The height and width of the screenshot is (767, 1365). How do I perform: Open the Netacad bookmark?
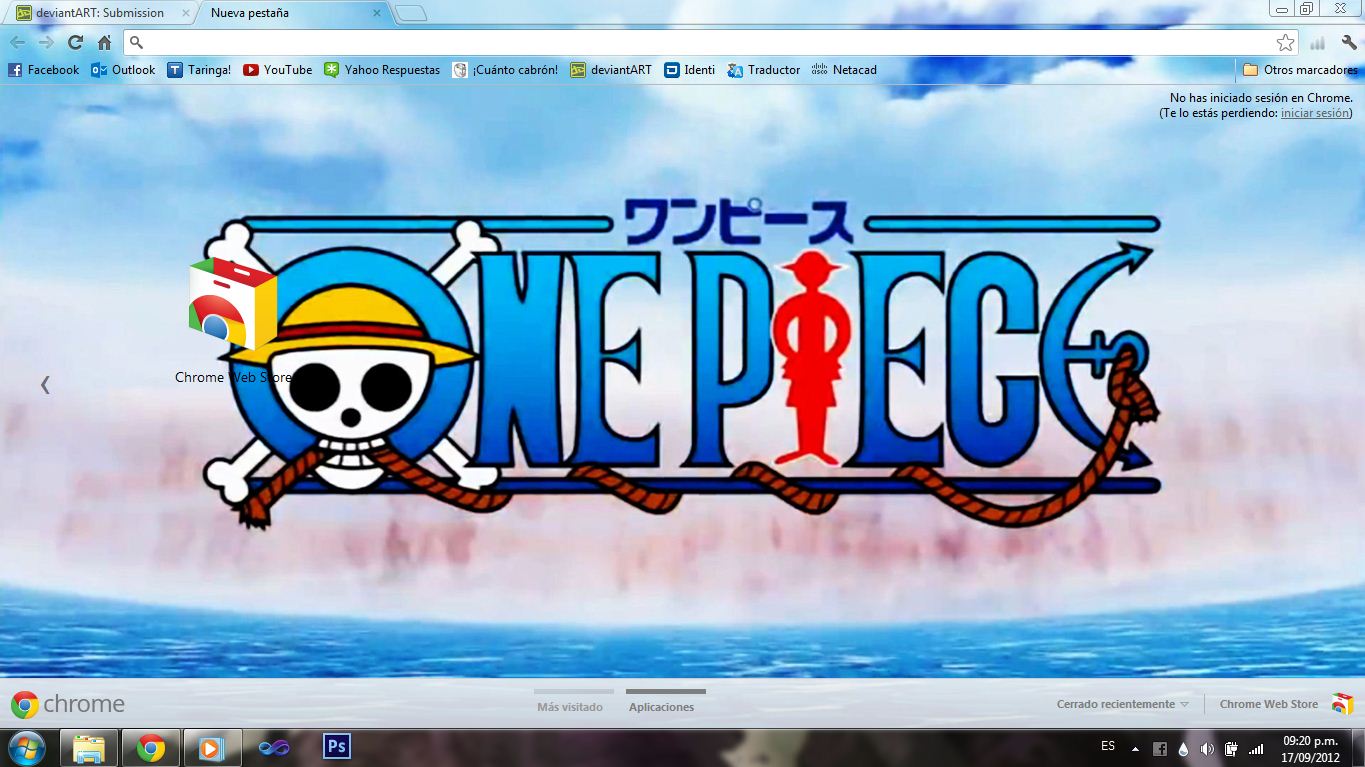[844, 70]
